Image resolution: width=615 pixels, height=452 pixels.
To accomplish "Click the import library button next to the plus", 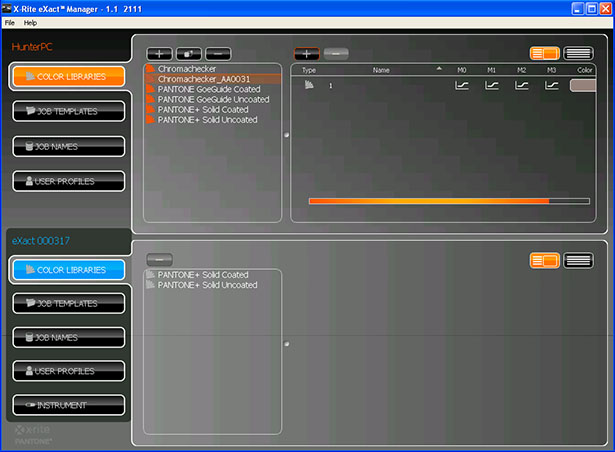I will point(189,54).
